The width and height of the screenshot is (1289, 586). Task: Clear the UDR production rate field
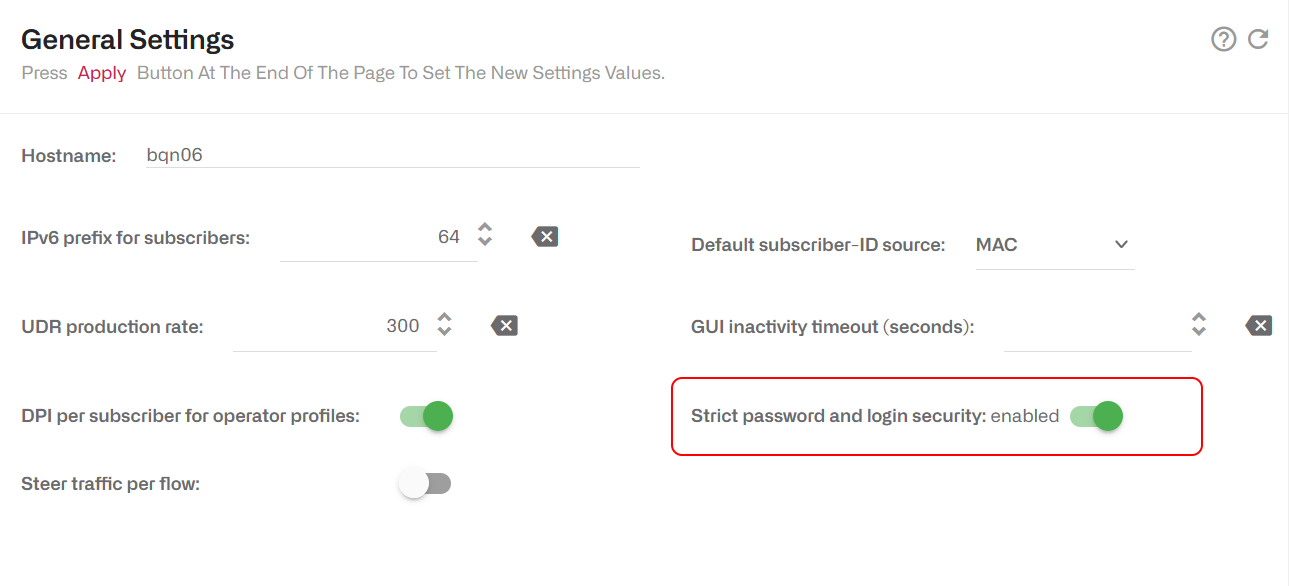[504, 325]
